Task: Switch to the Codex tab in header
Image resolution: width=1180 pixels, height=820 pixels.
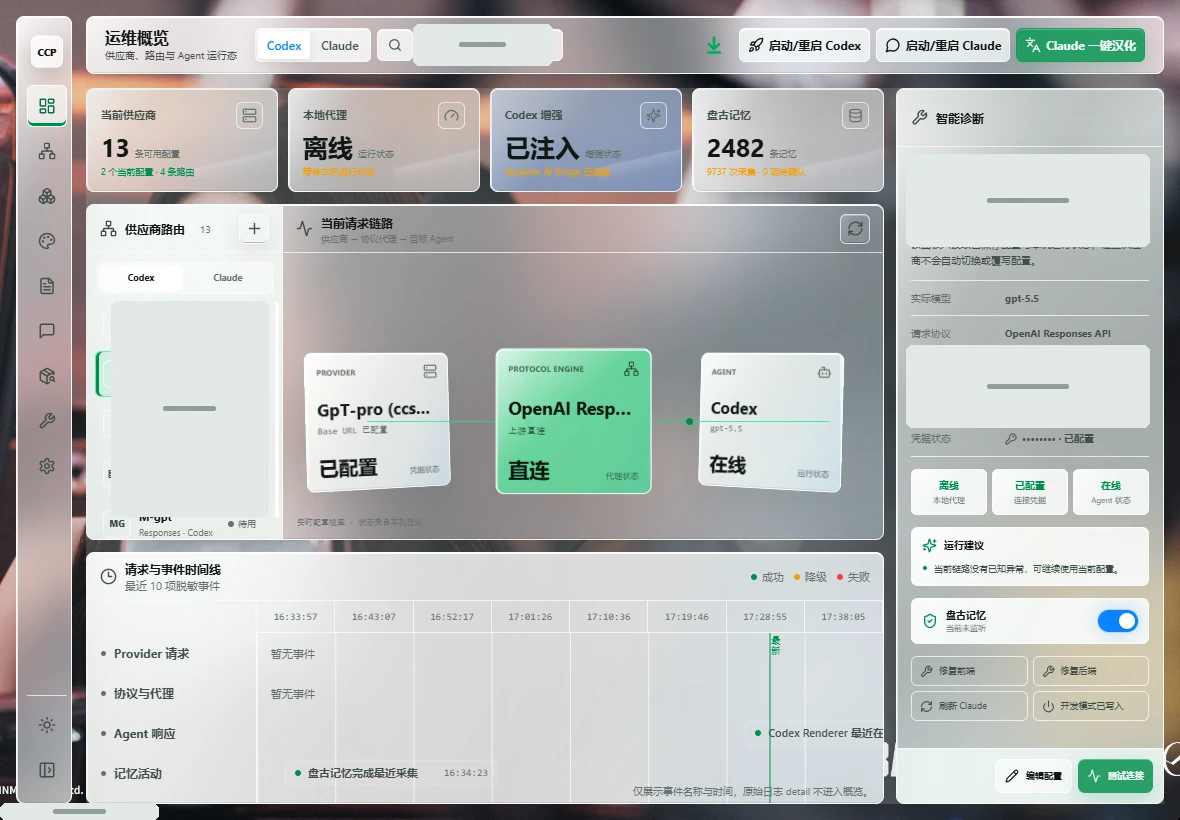Action: point(284,45)
